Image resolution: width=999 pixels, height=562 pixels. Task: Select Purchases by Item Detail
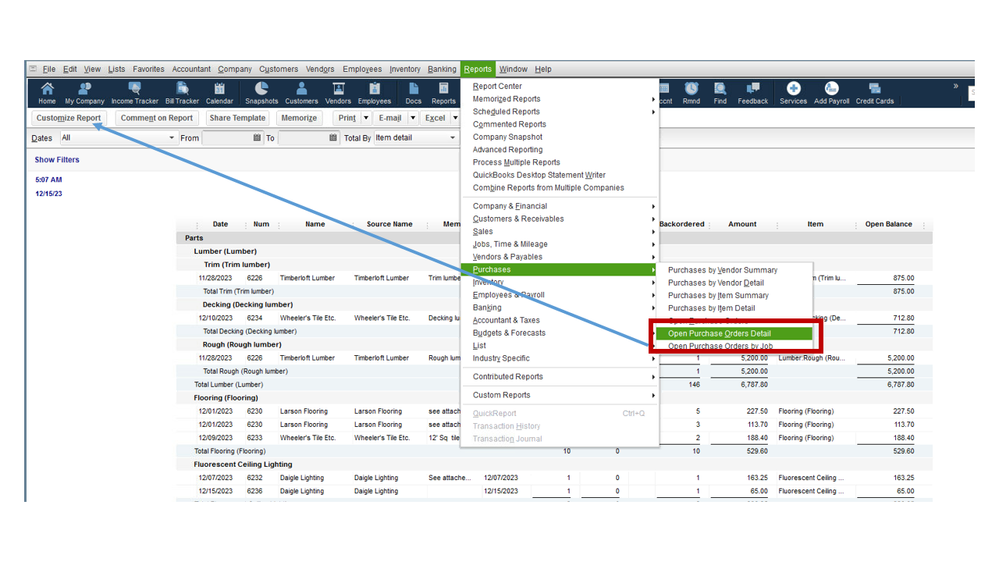click(736, 308)
